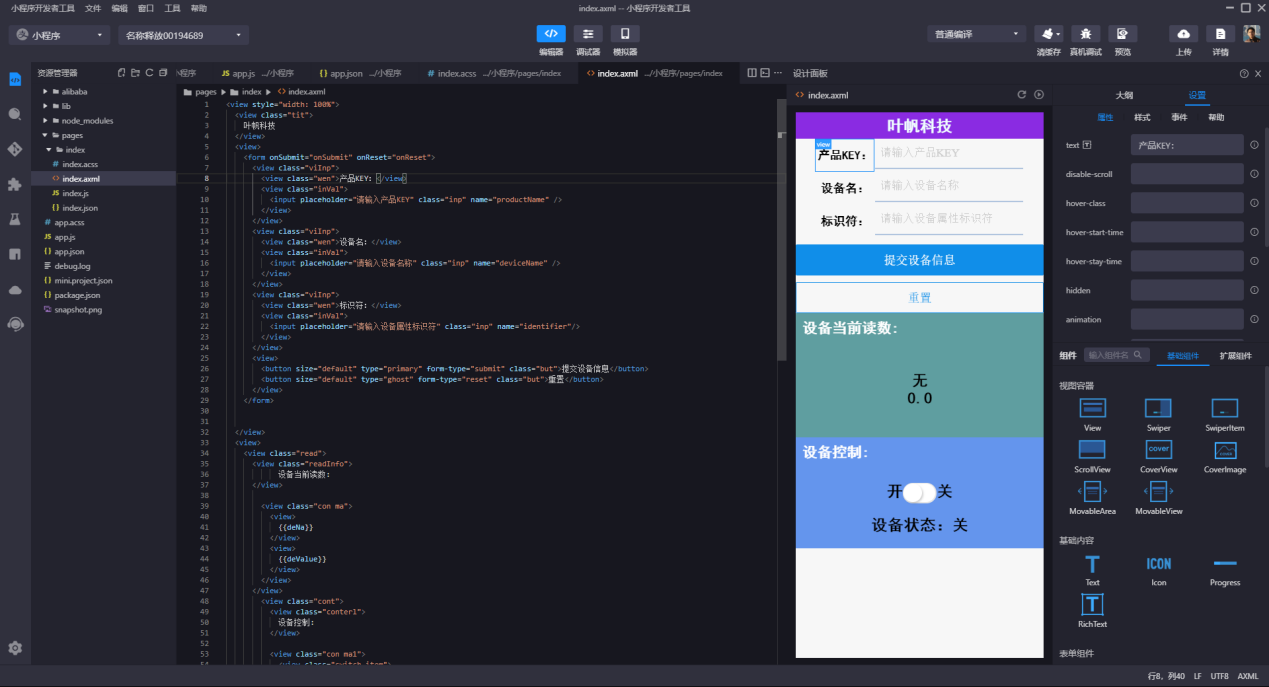Close the 设计面板 design panel
The image size is (1269, 687).
[x=1259, y=74]
